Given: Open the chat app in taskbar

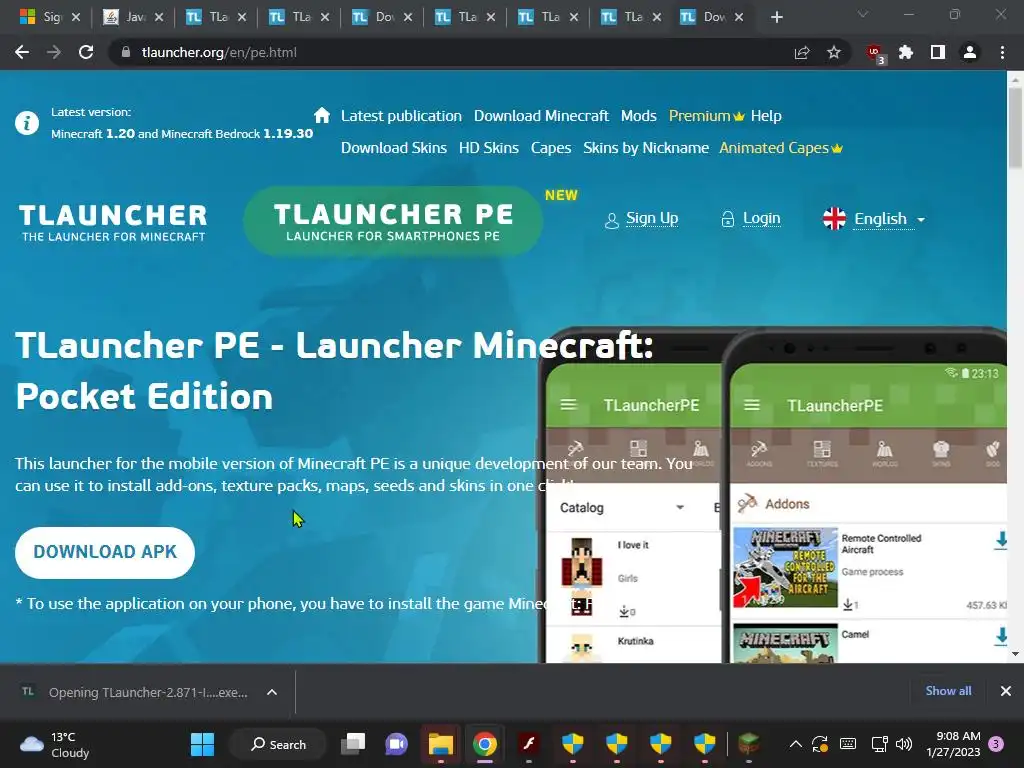Looking at the screenshot, I should [396, 744].
